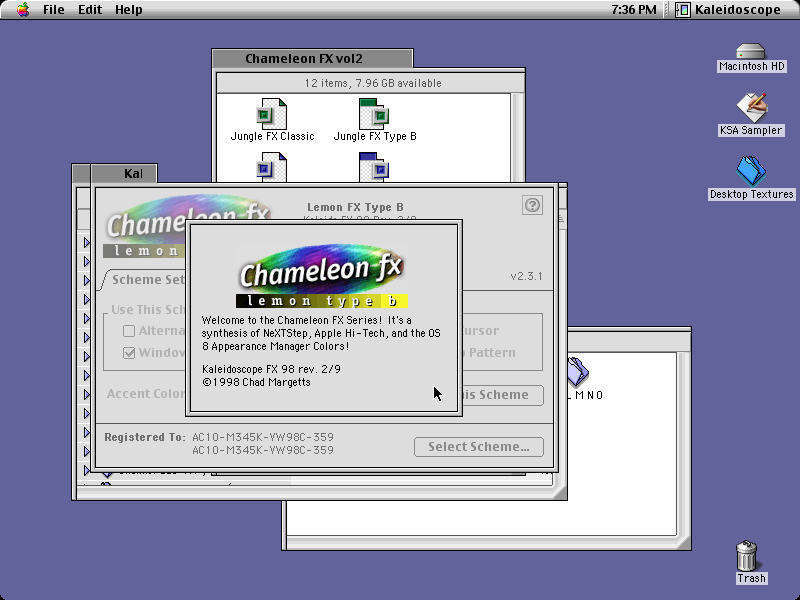Click the Chameleon FX vol2 window title tab
Image resolution: width=800 pixels, height=600 pixels.
point(312,59)
